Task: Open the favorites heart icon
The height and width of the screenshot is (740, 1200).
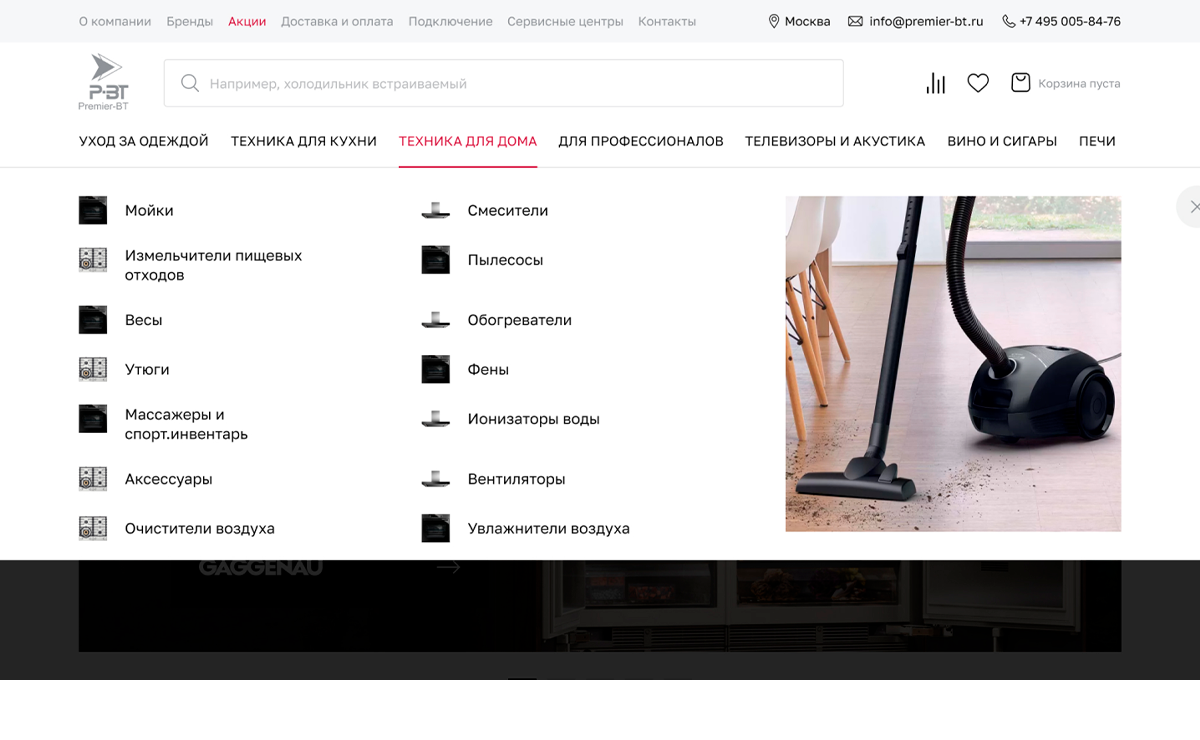Action: (978, 83)
